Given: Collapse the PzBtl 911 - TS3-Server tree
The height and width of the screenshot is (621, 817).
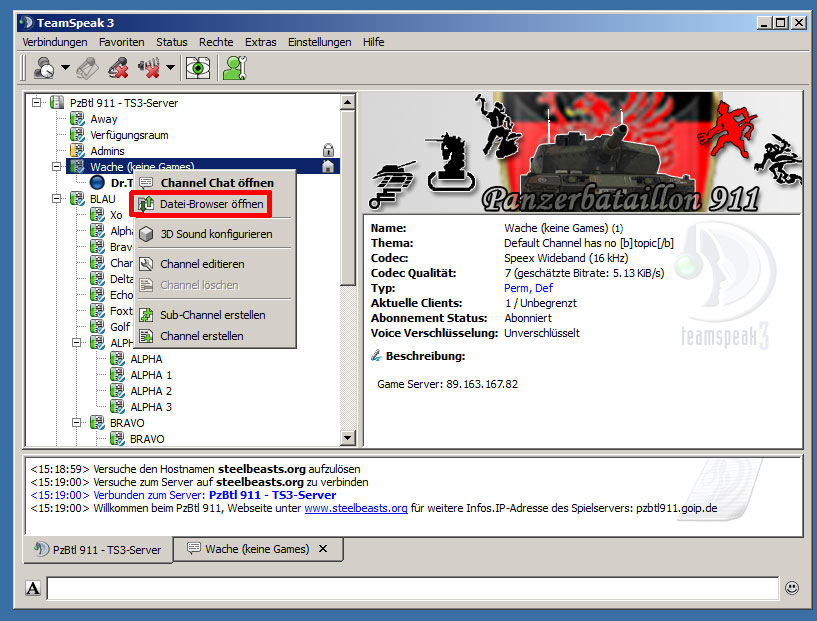Looking at the screenshot, I should pos(37,103).
